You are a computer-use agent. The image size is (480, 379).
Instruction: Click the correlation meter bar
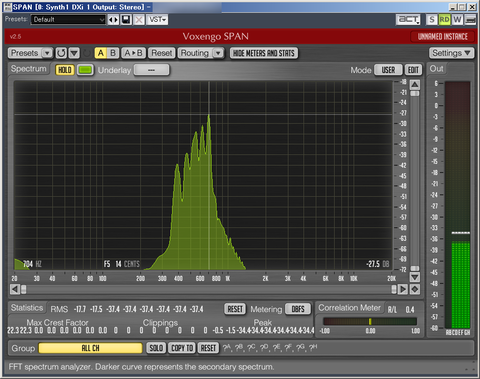tap(370, 321)
